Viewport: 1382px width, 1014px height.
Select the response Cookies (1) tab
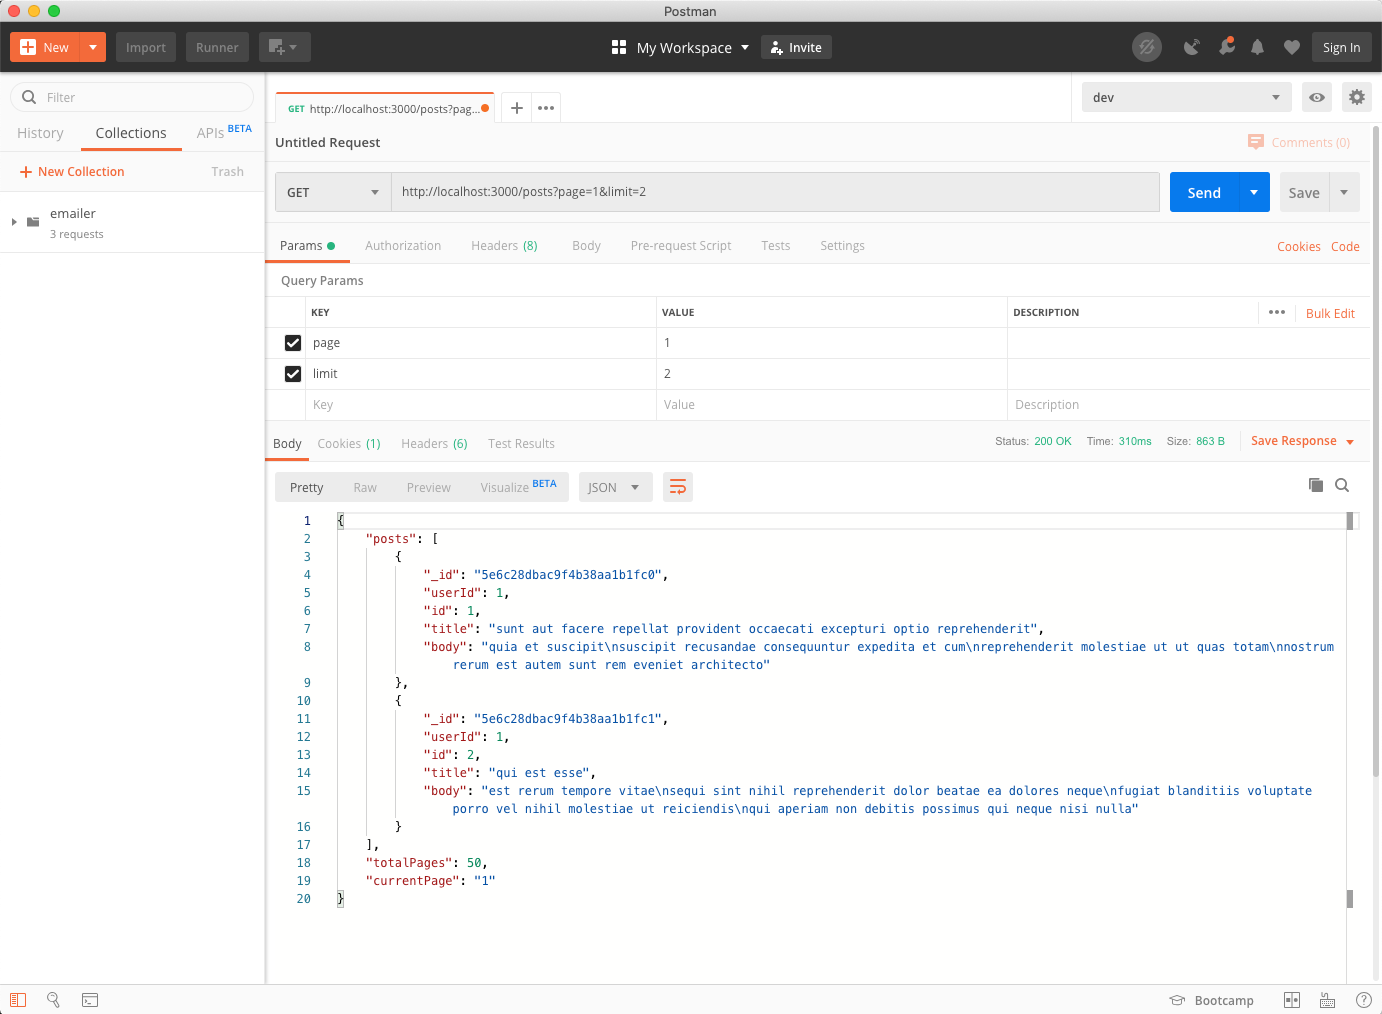pos(349,444)
